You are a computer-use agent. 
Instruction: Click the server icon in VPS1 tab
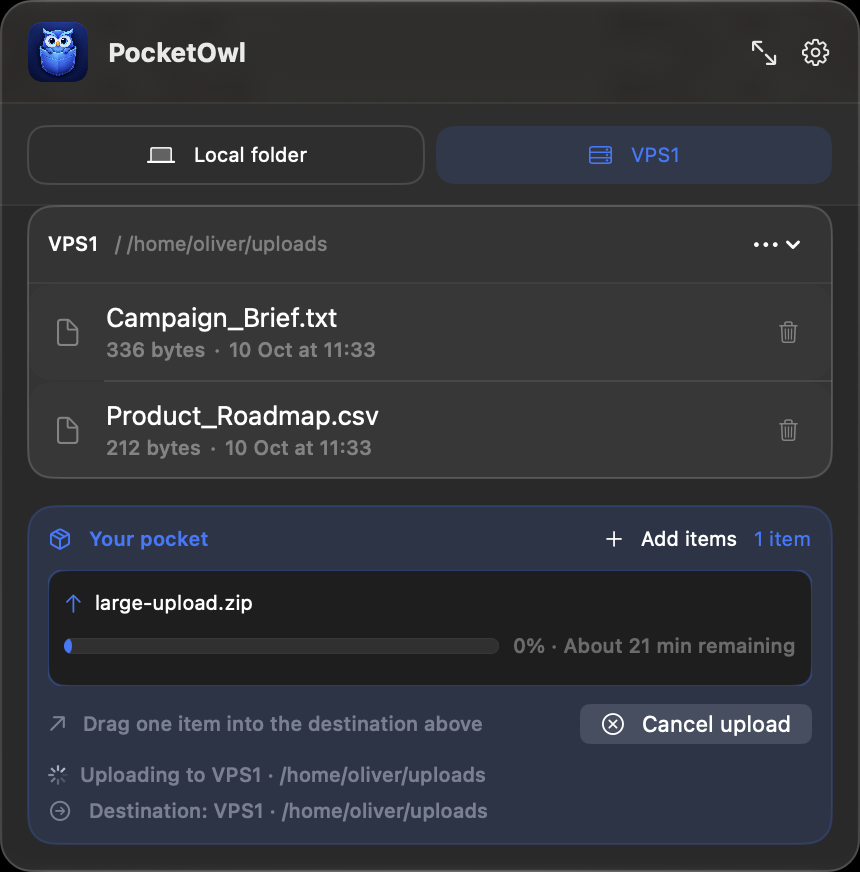click(600, 155)
